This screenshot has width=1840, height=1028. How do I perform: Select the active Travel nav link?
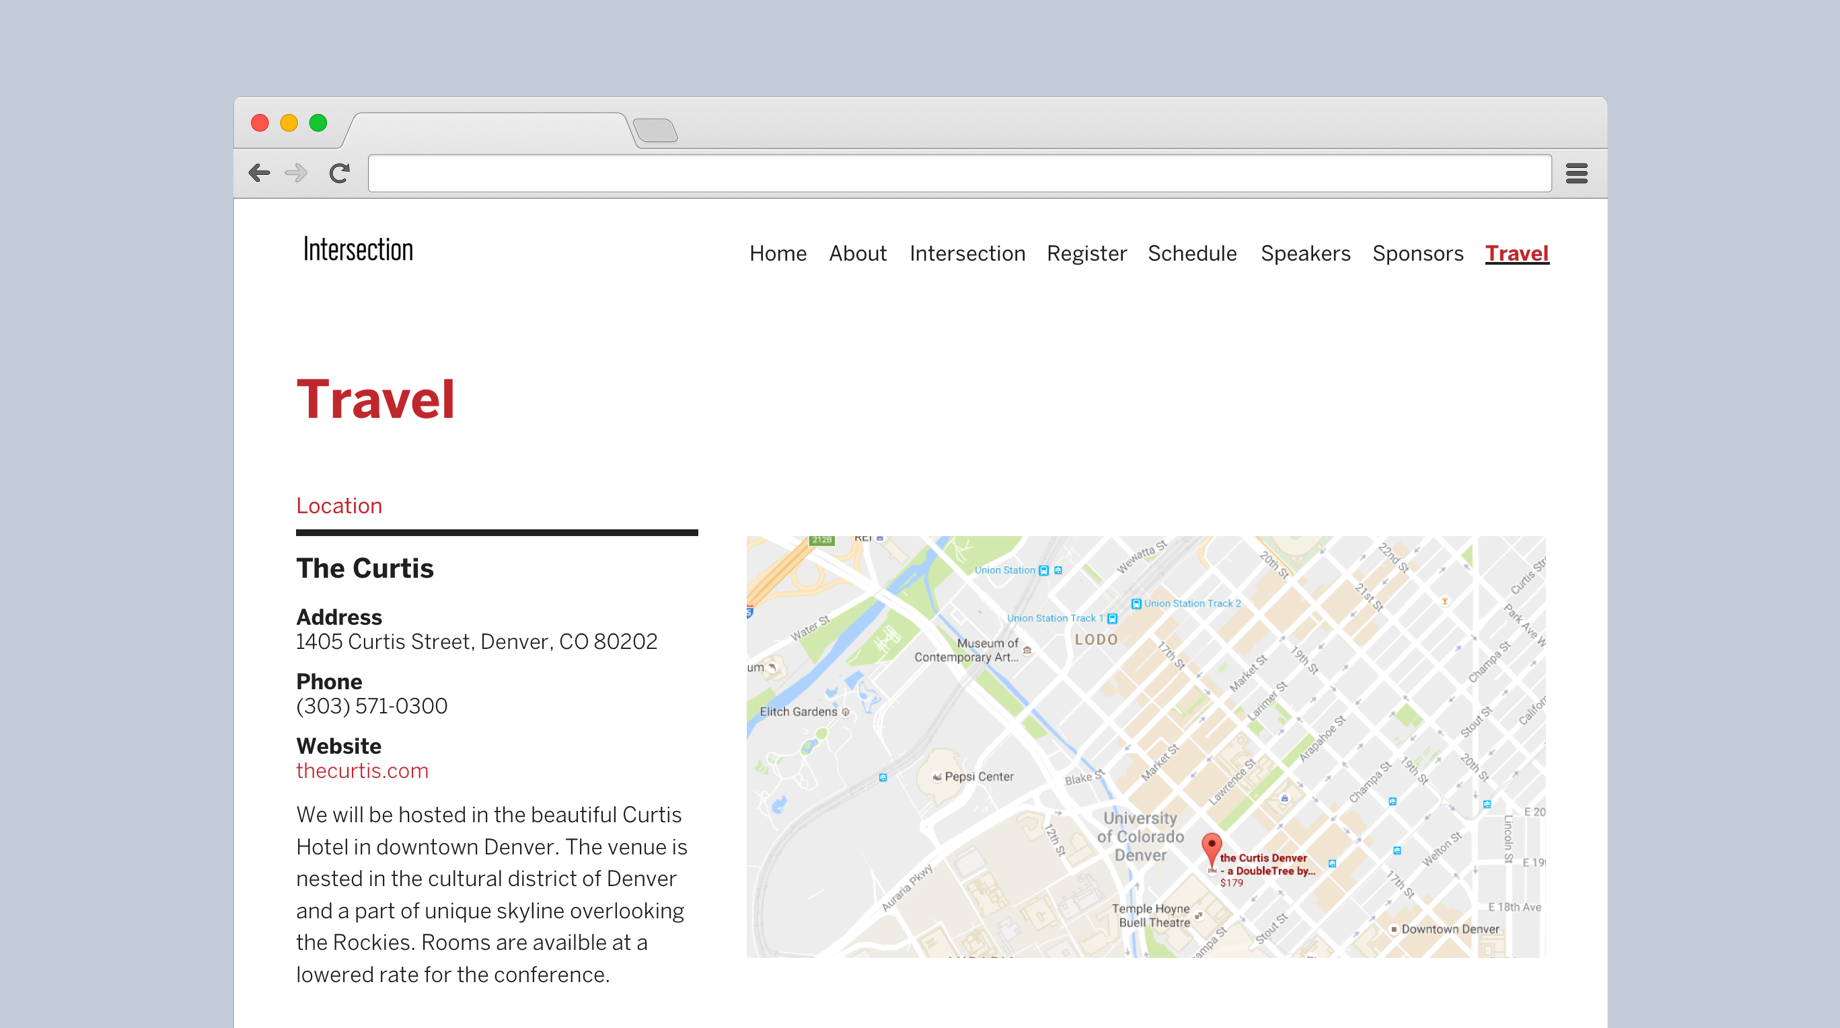1517,254
